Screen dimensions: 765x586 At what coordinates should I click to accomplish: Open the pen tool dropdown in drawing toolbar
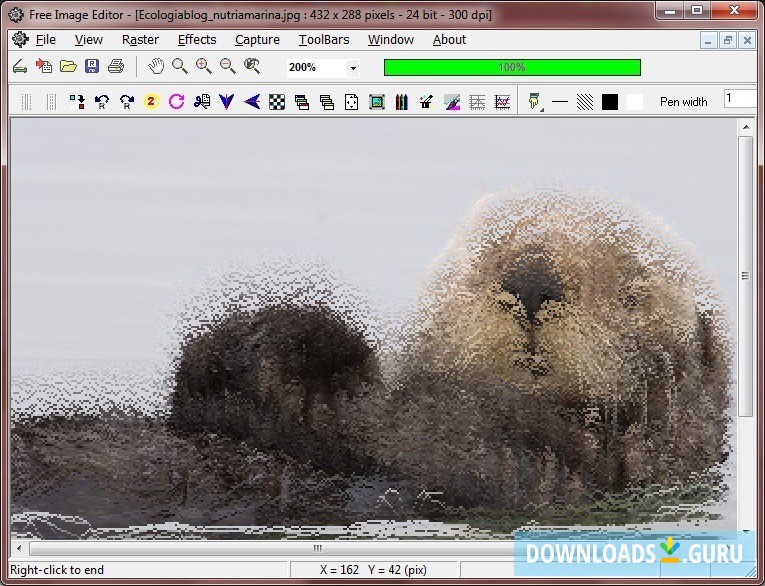536,101
